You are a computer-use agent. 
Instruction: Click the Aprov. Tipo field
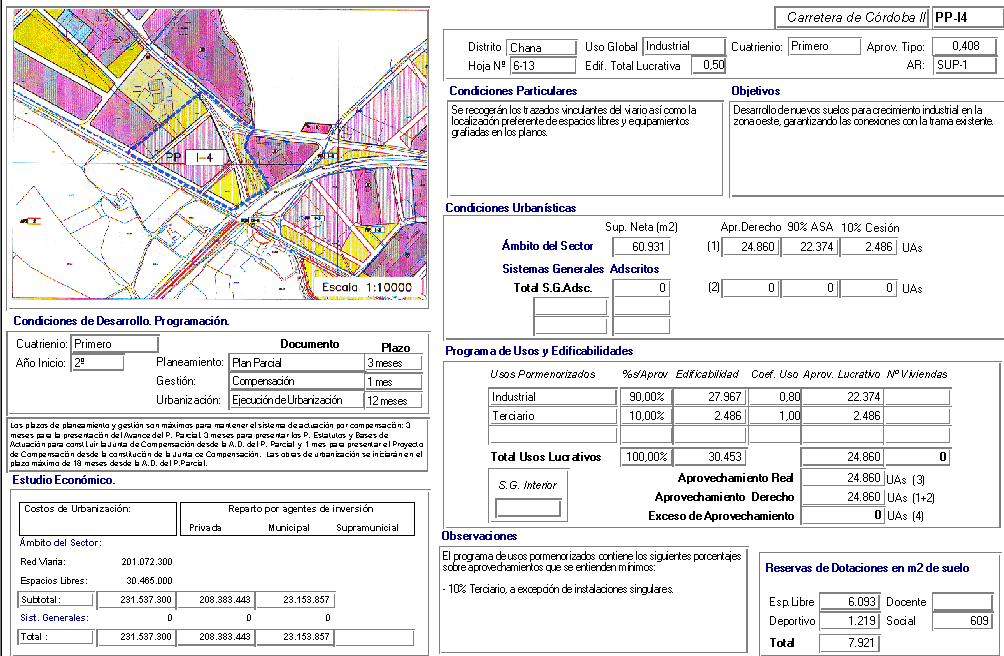tap(964, 46)
